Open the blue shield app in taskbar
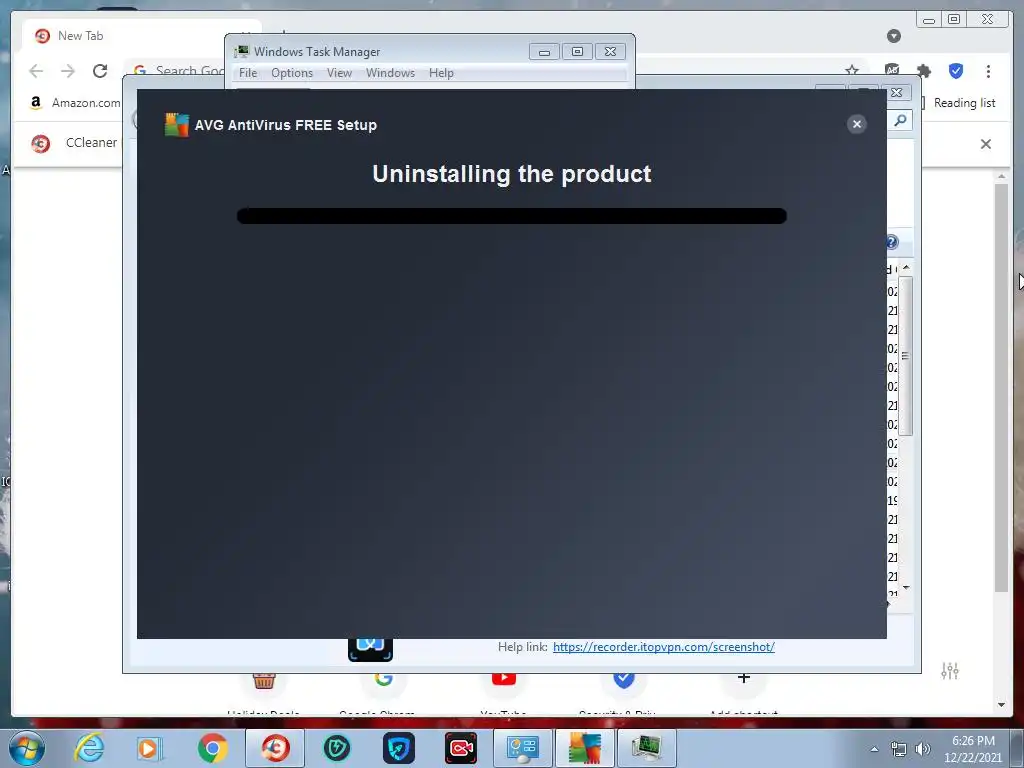Viewport: 1024px width, 768px height. tap(399, 748)
